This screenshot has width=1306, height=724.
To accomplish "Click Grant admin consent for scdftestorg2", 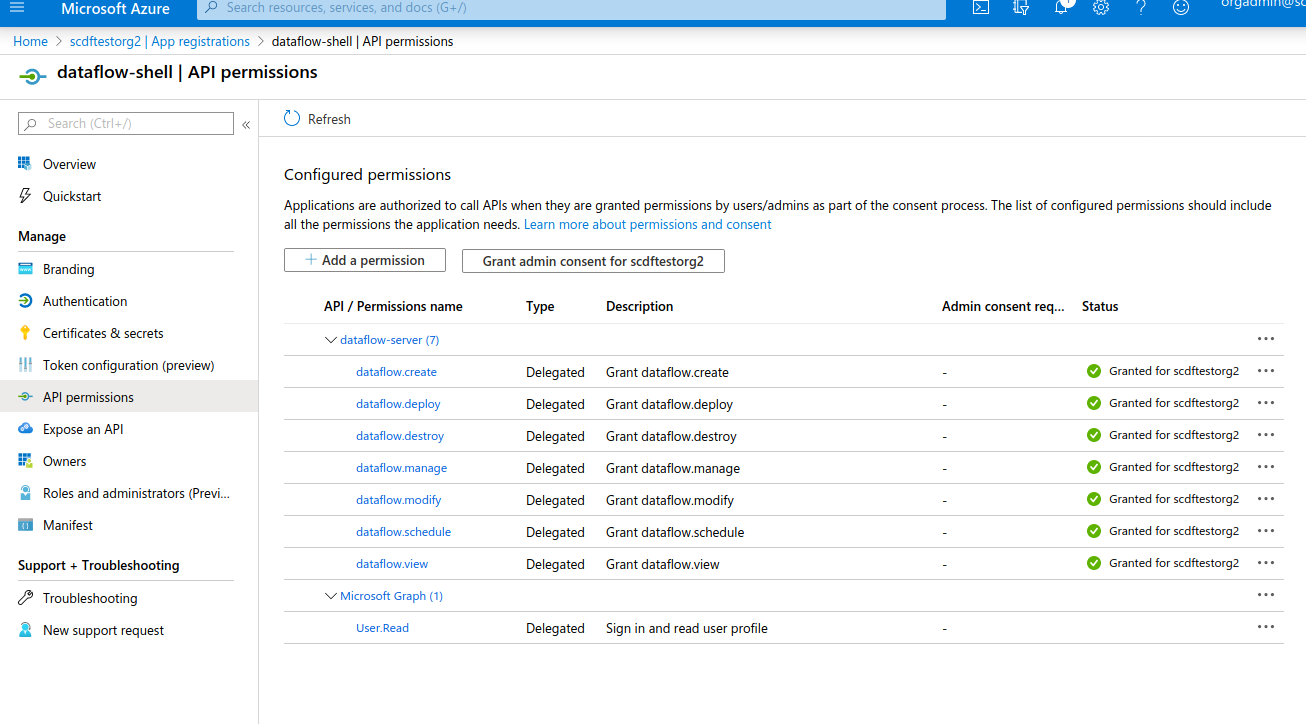I will coord(593,261).
